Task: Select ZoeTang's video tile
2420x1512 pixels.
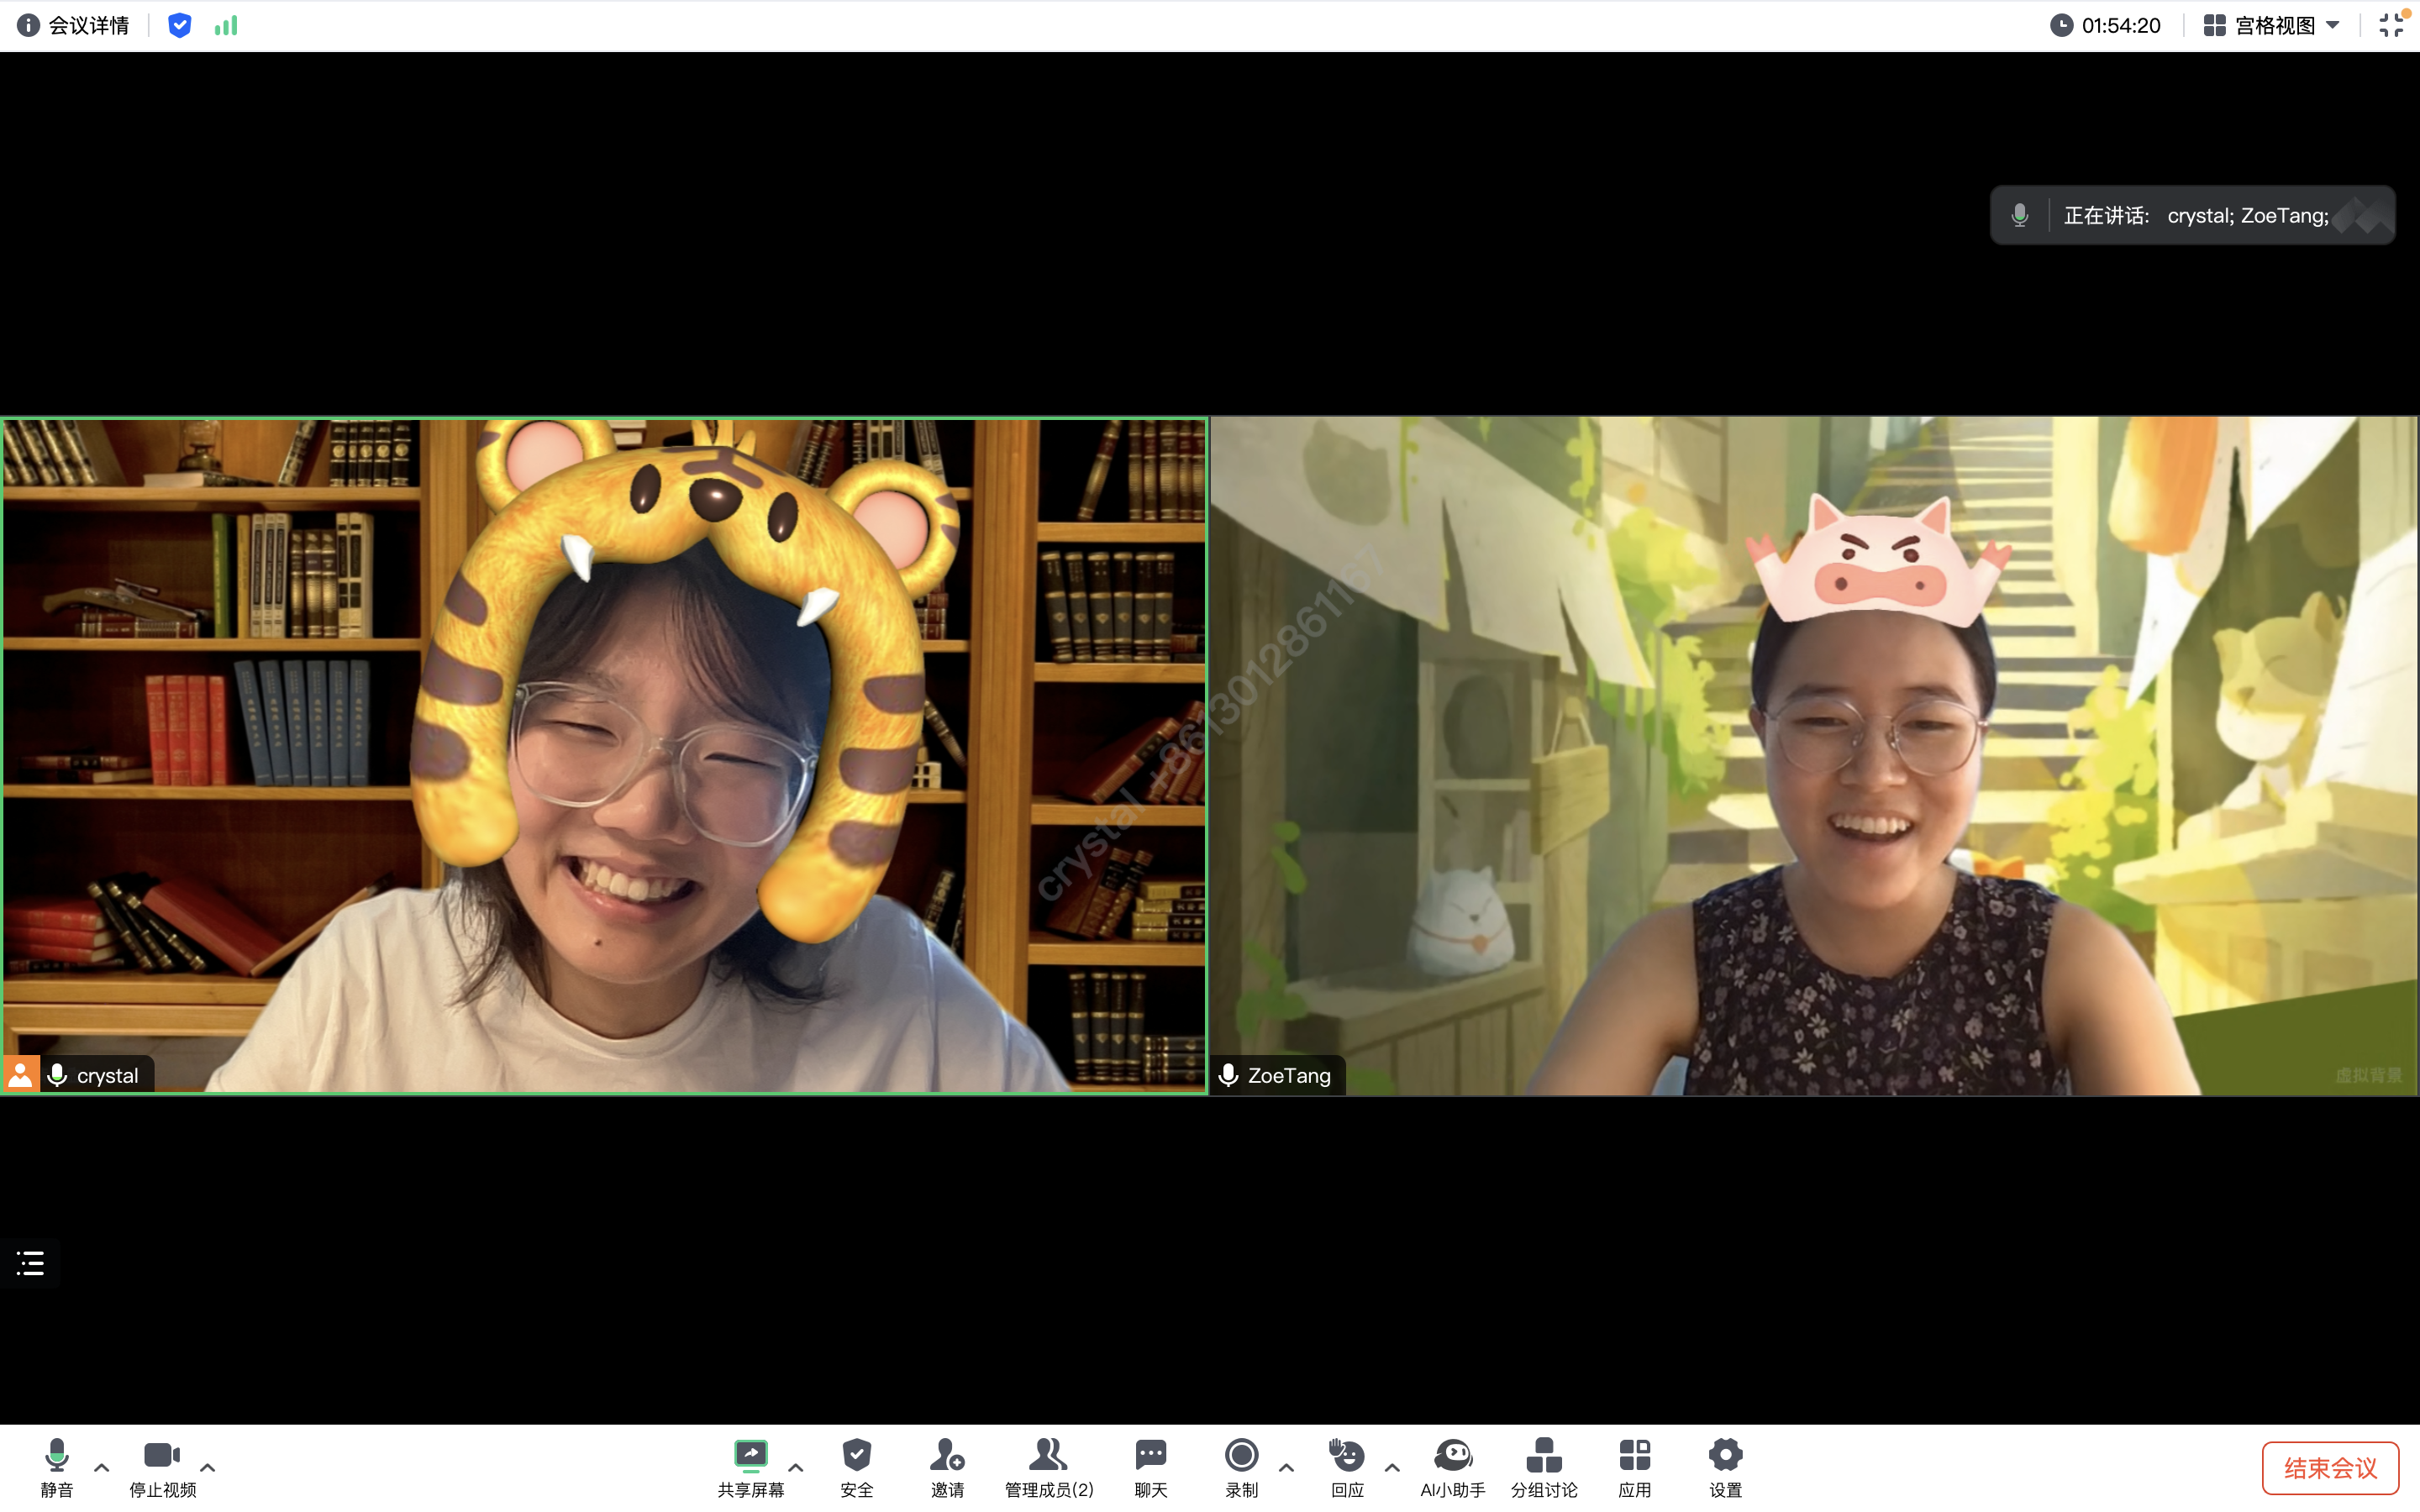Action: point(1813,755)
